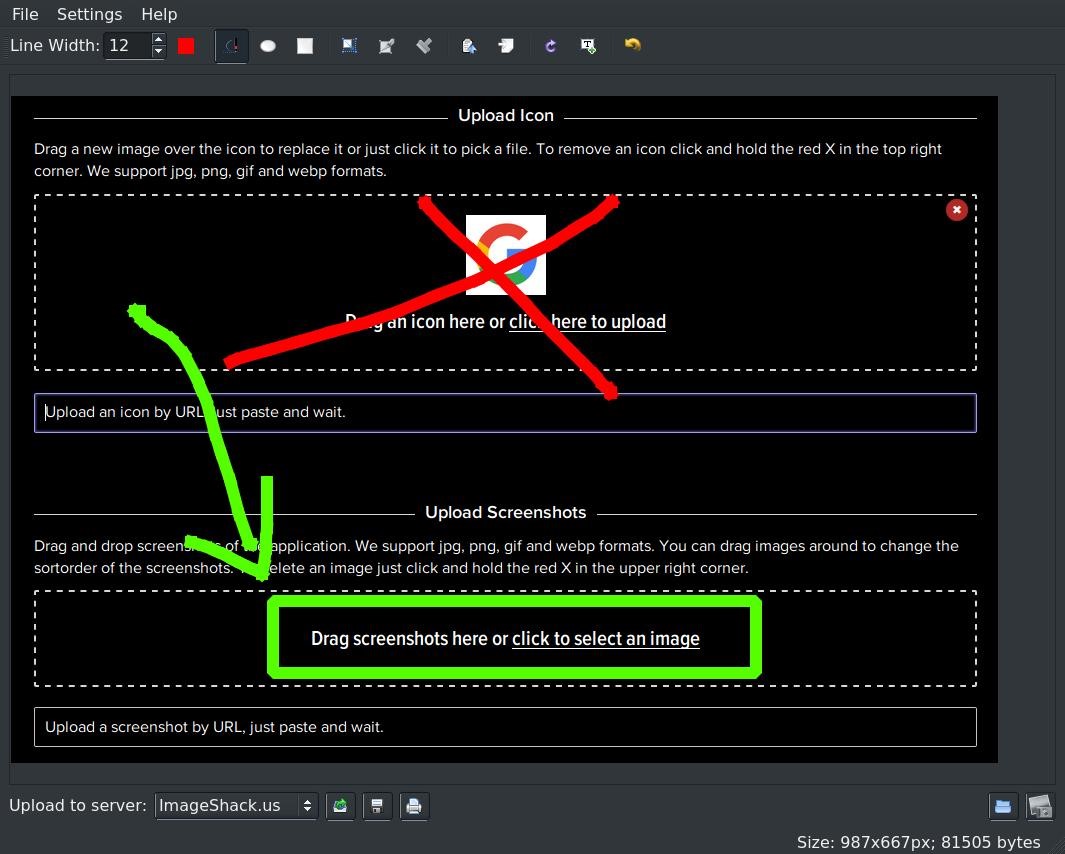Upload the image to the selected server

coord(340,806)
